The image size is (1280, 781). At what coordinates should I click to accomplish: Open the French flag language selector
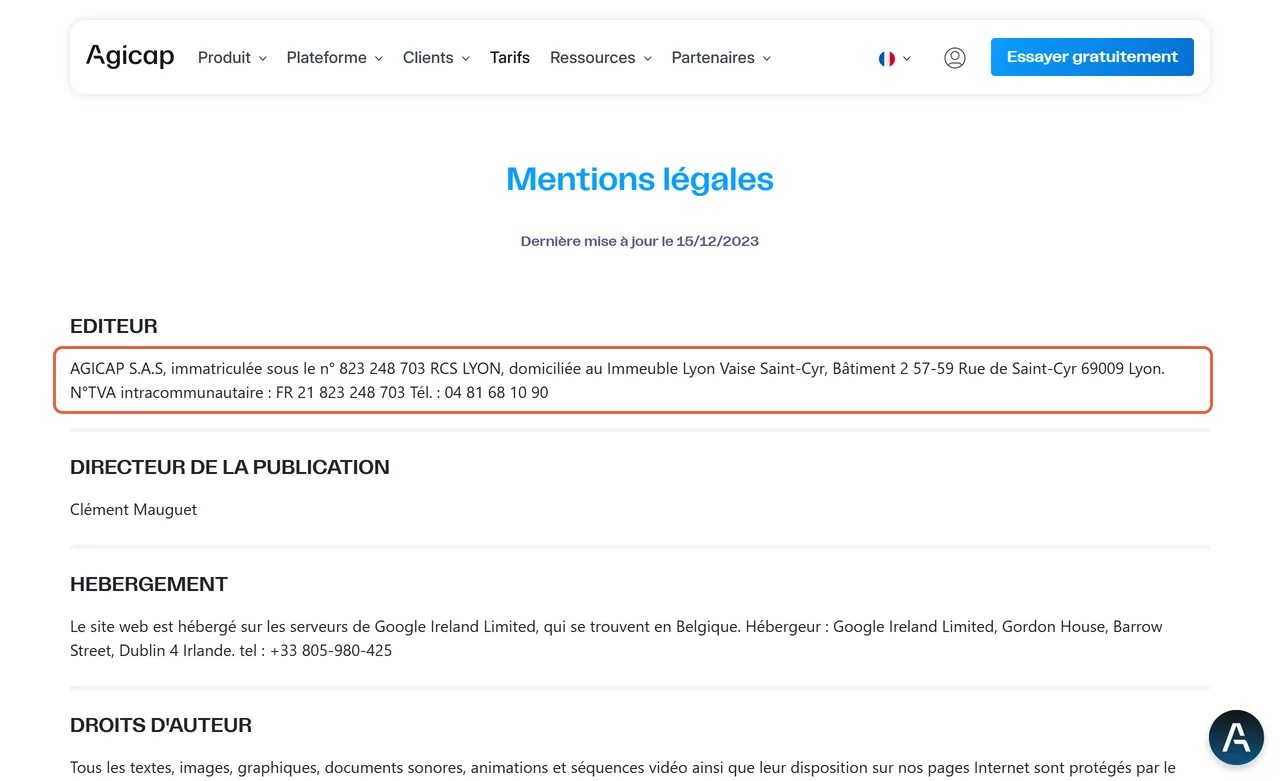point(895,58)
